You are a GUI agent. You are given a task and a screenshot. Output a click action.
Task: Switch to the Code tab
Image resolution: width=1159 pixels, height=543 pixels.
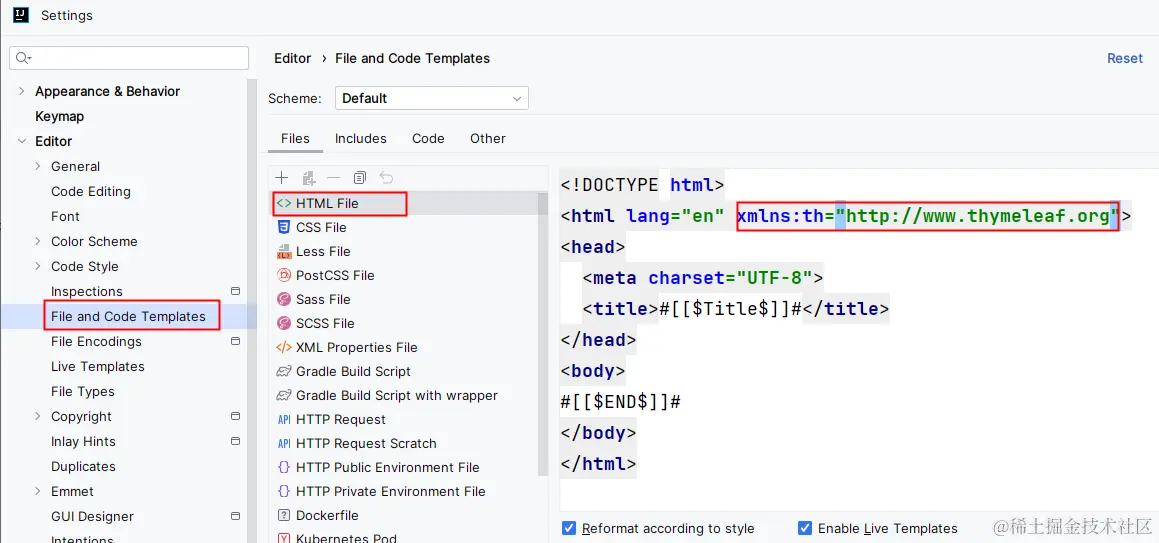click(428, 138)
